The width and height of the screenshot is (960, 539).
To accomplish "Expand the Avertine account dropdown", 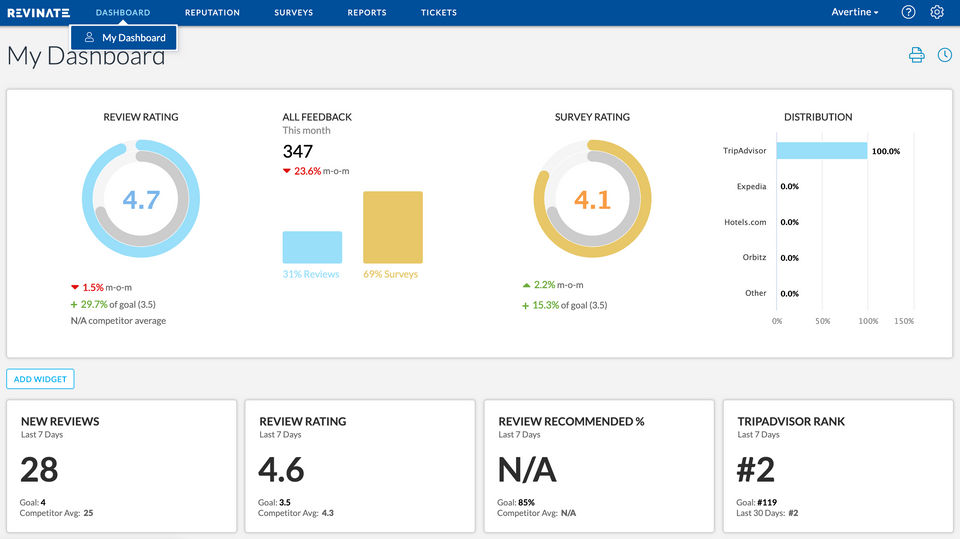I will pos(855,13).
